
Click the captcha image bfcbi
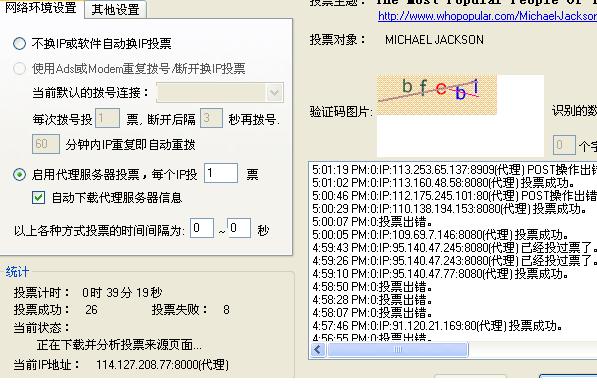tap(437, 95)
